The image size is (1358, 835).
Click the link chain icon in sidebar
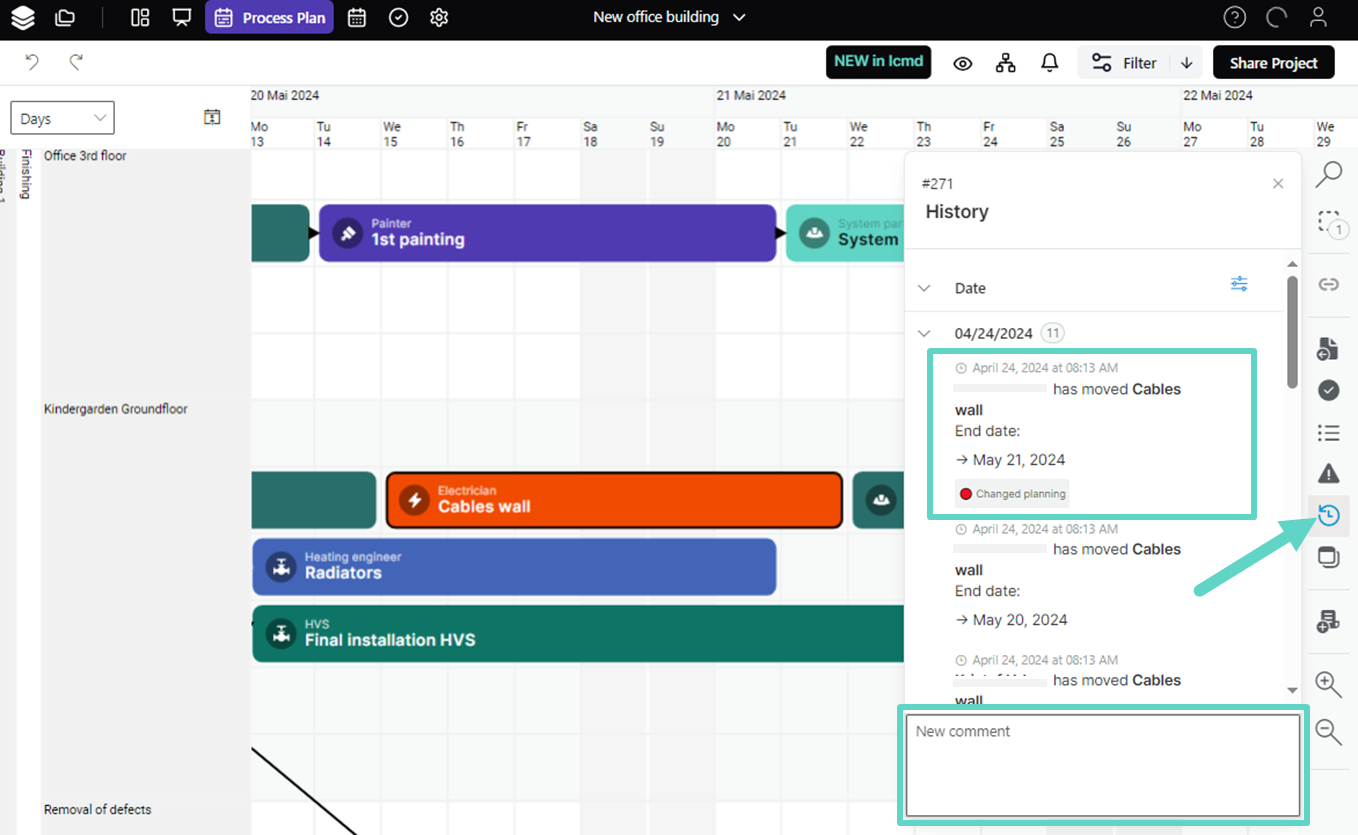pyautogui.click(x=1328, y=285)
